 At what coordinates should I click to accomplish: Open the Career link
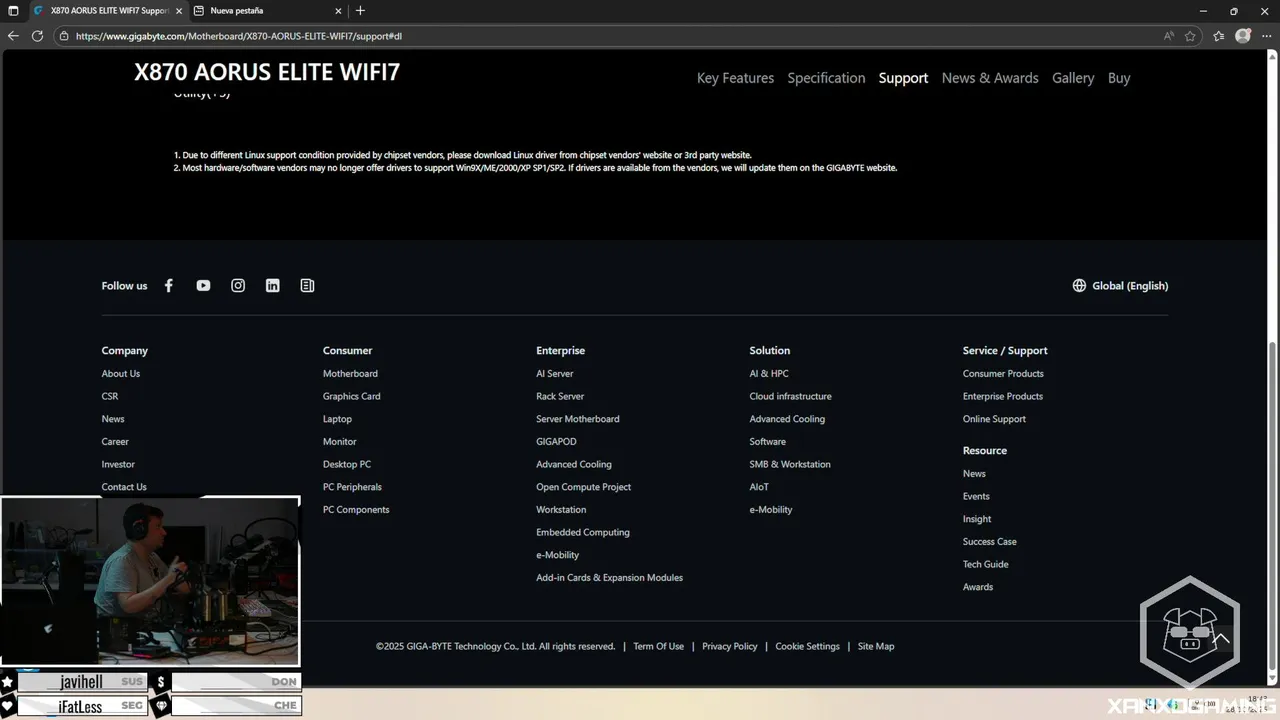[115, 442]
